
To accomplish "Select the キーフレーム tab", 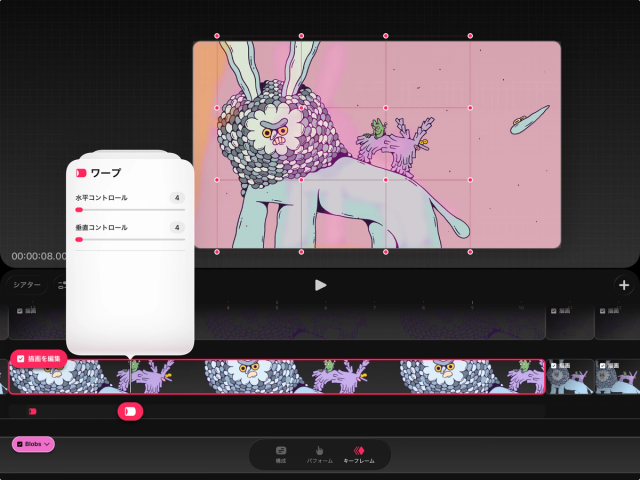I will click(x=359, y=455).
